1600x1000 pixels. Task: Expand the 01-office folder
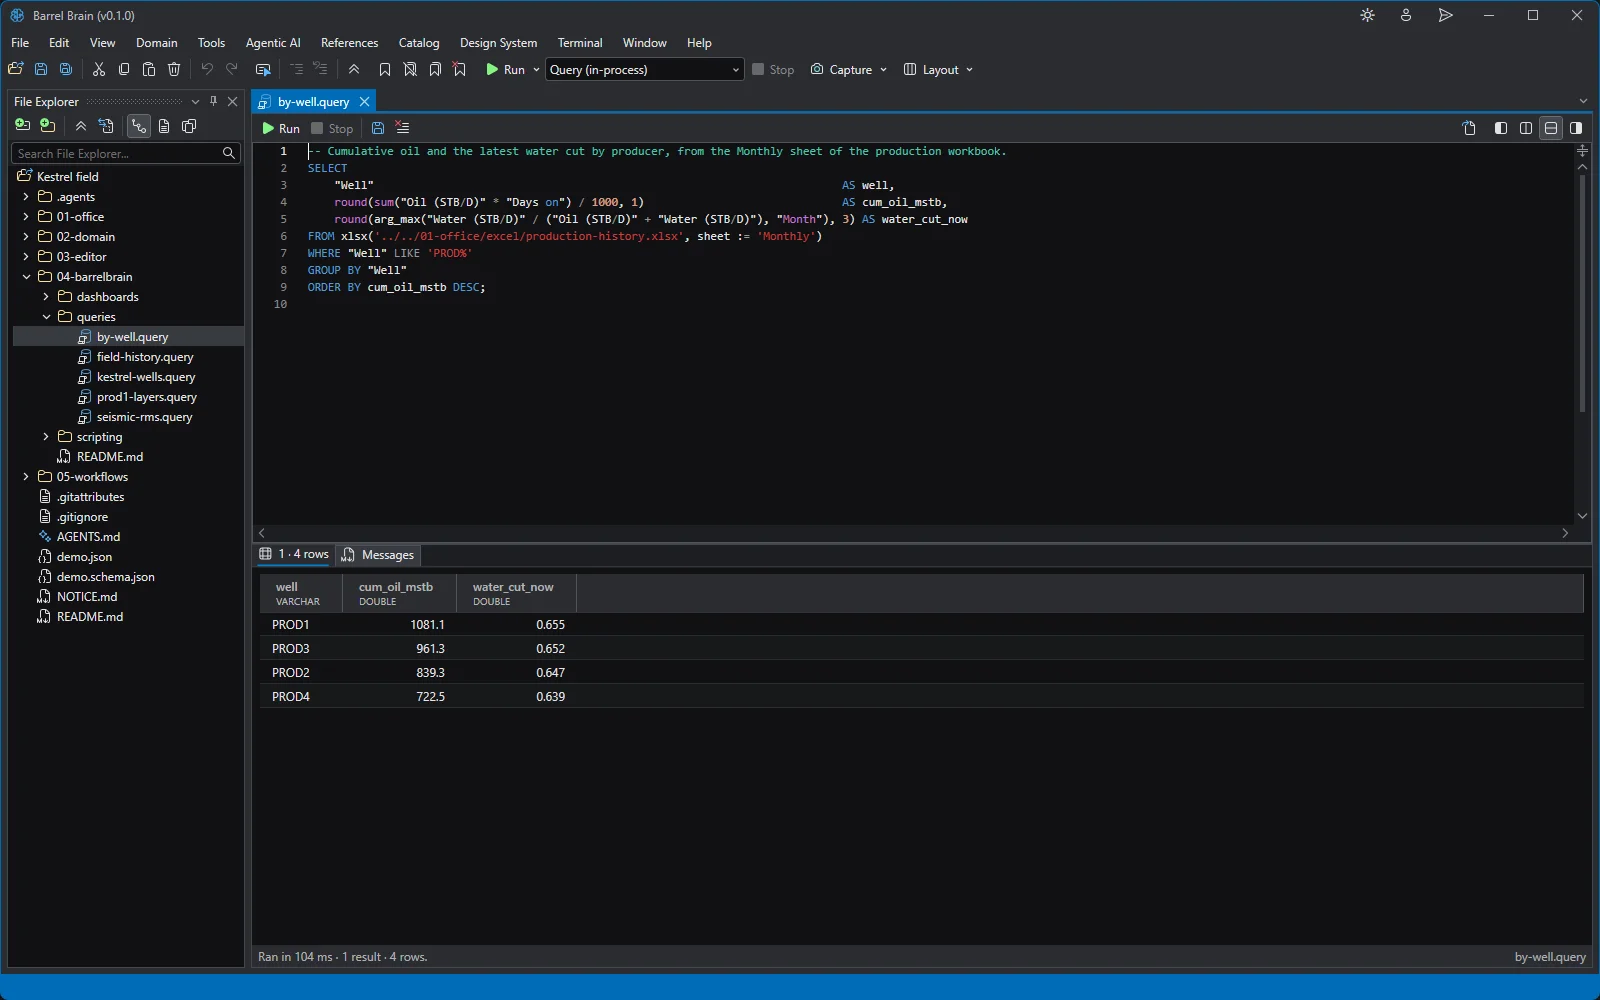tap(26, 217)
